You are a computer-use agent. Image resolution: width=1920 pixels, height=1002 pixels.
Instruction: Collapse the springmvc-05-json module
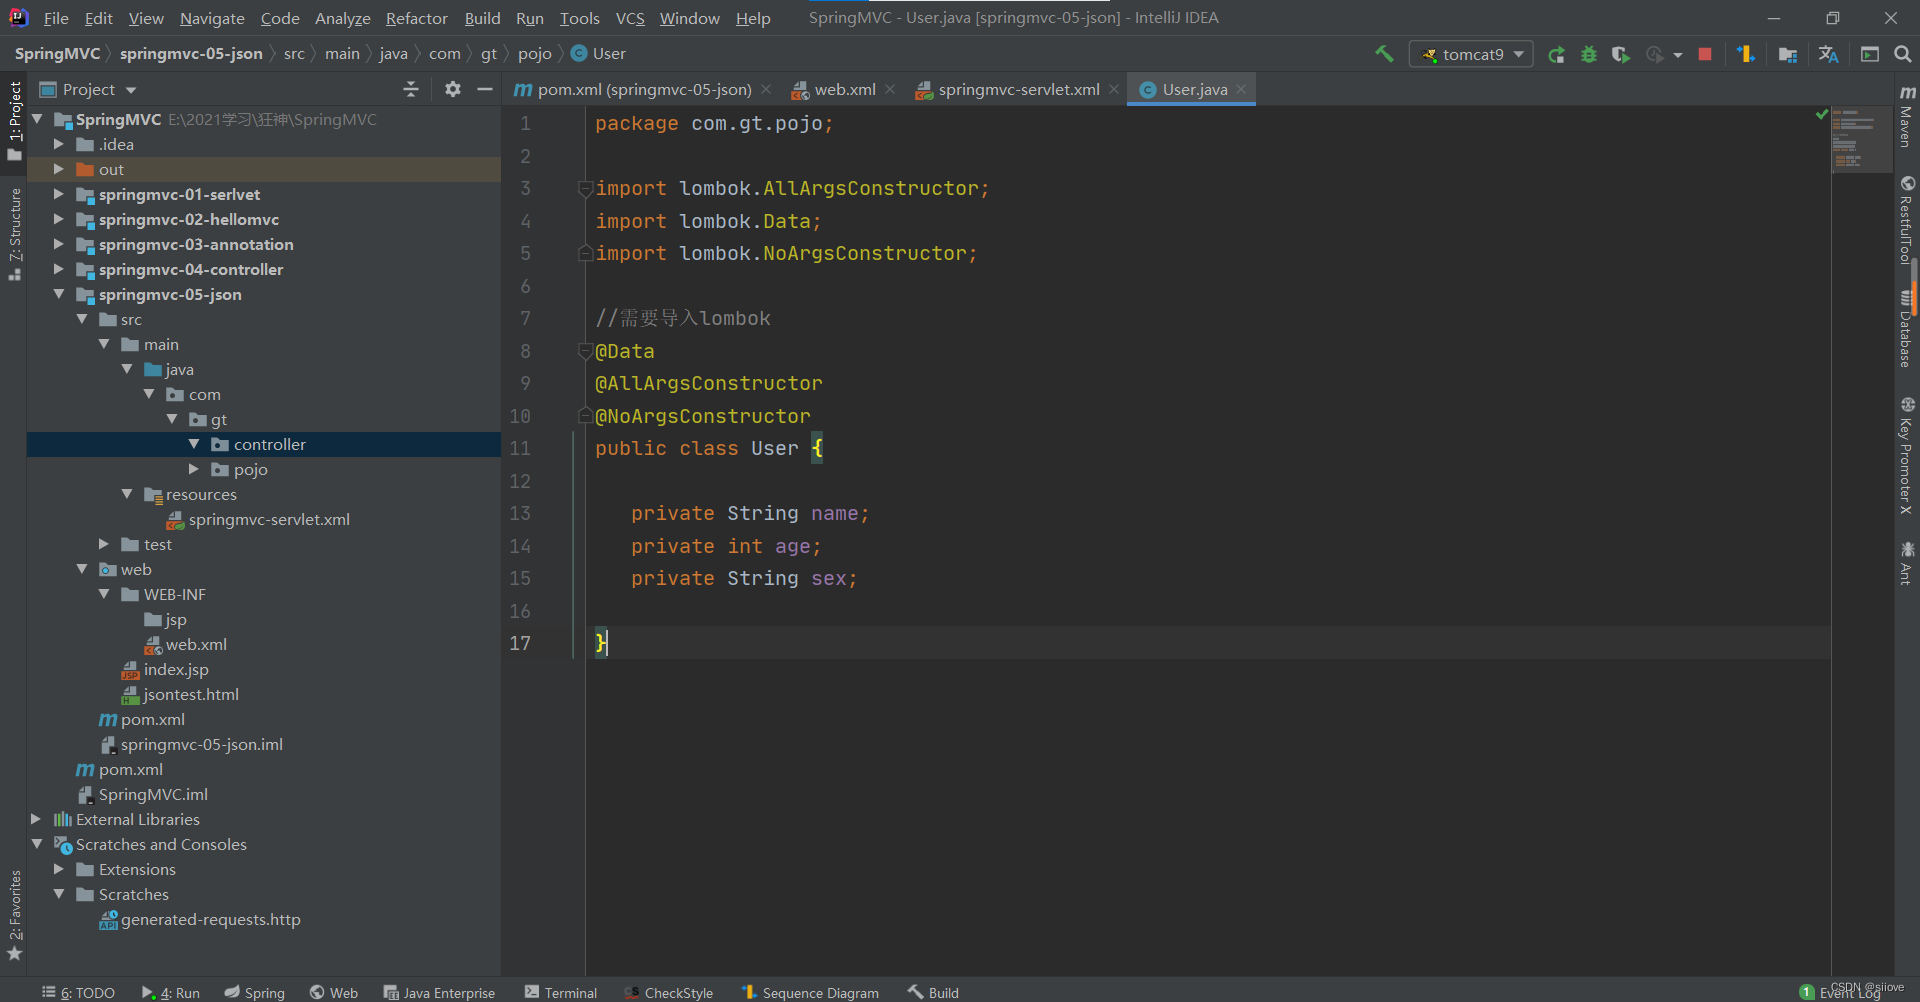[x=59, y=294]
